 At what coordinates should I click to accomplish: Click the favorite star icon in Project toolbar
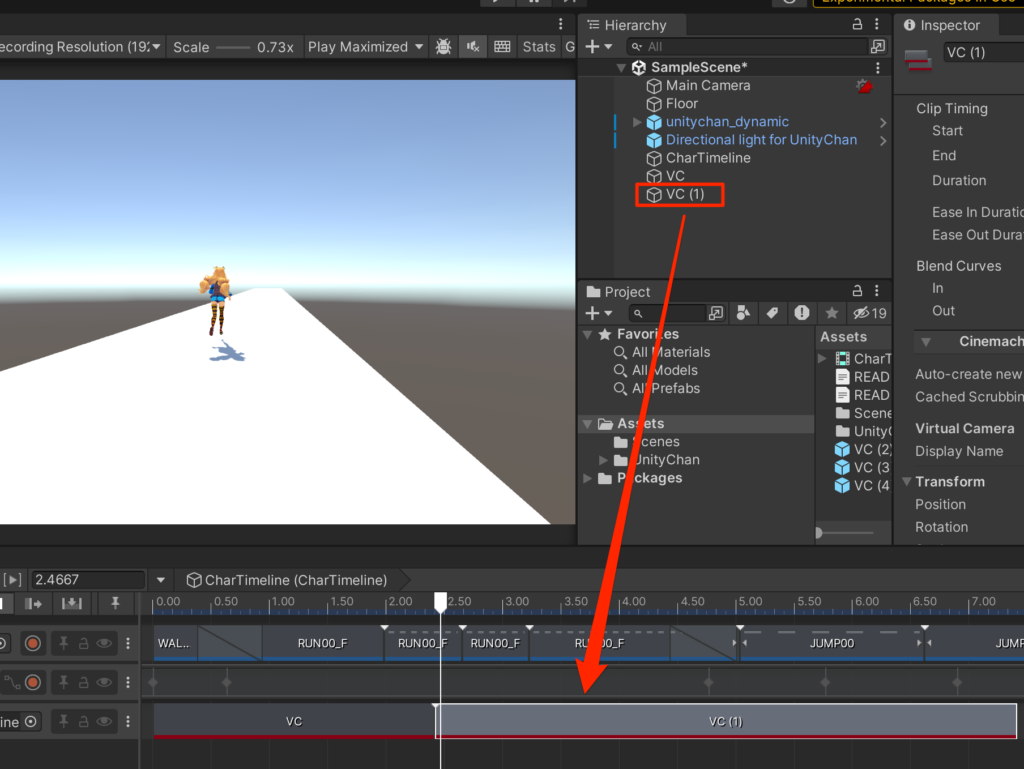tap(832, 313)
